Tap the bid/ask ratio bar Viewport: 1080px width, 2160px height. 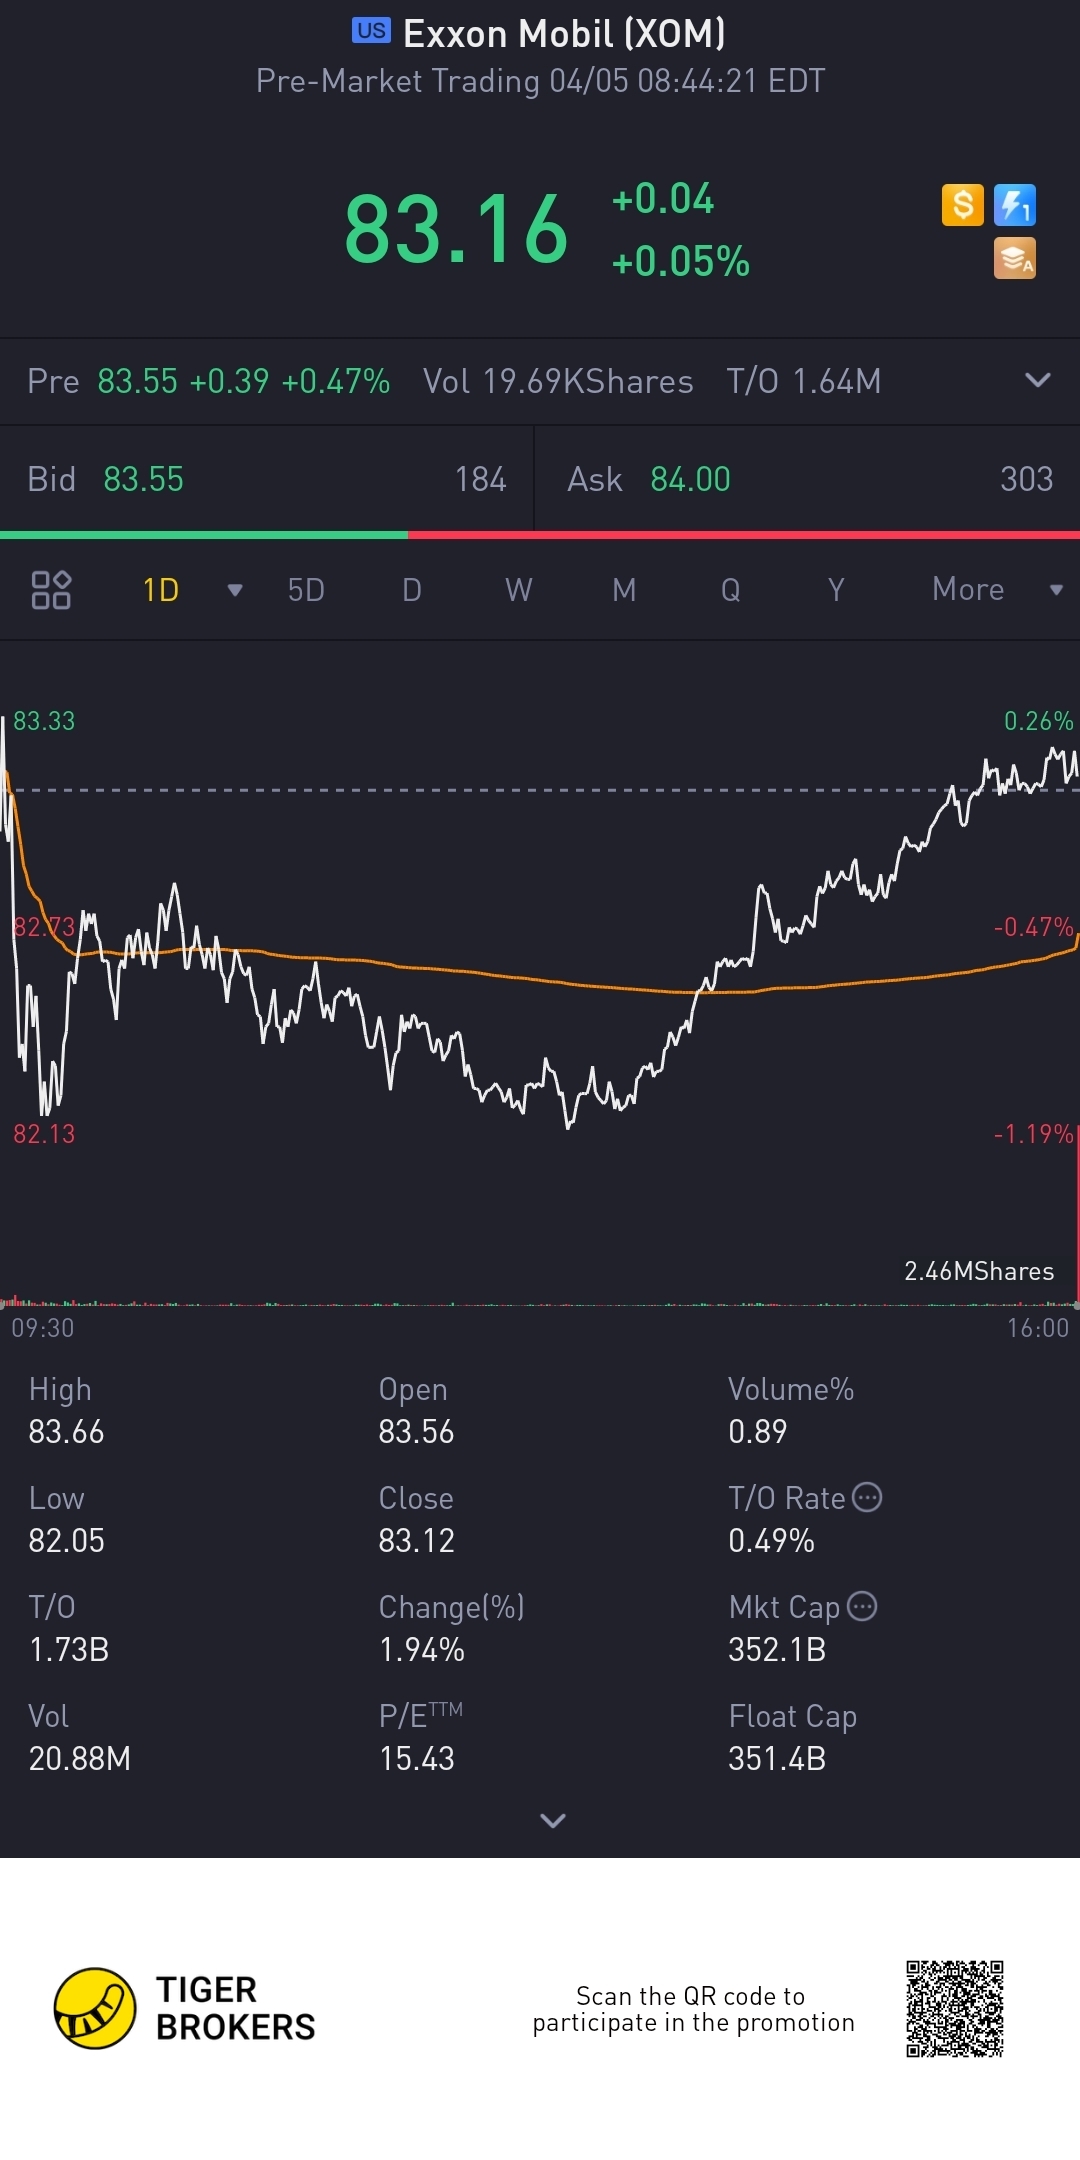click(540, 535)
